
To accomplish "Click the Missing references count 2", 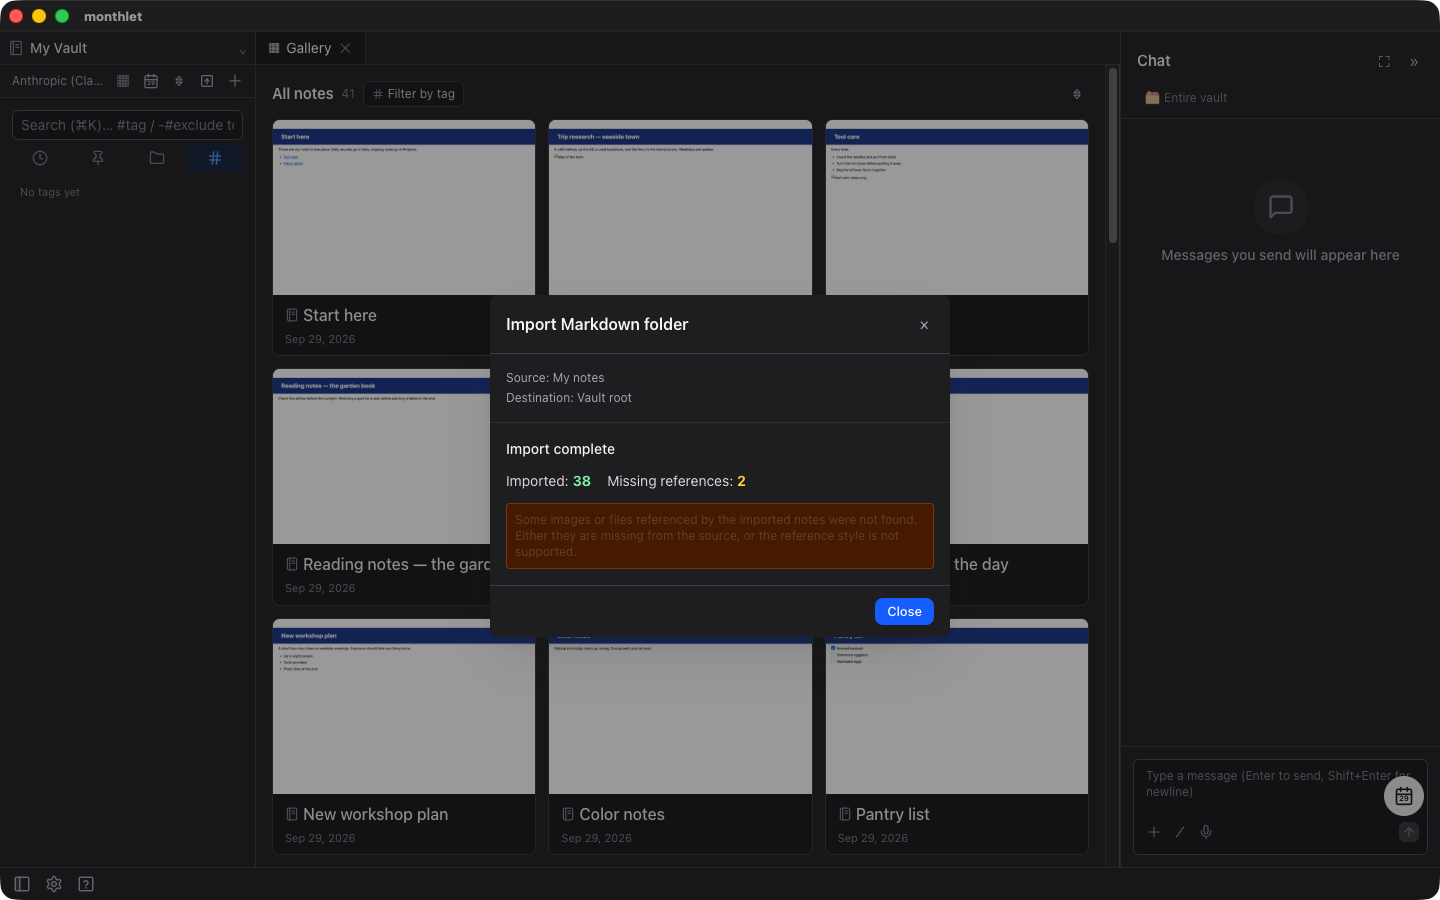I will 741,482.
